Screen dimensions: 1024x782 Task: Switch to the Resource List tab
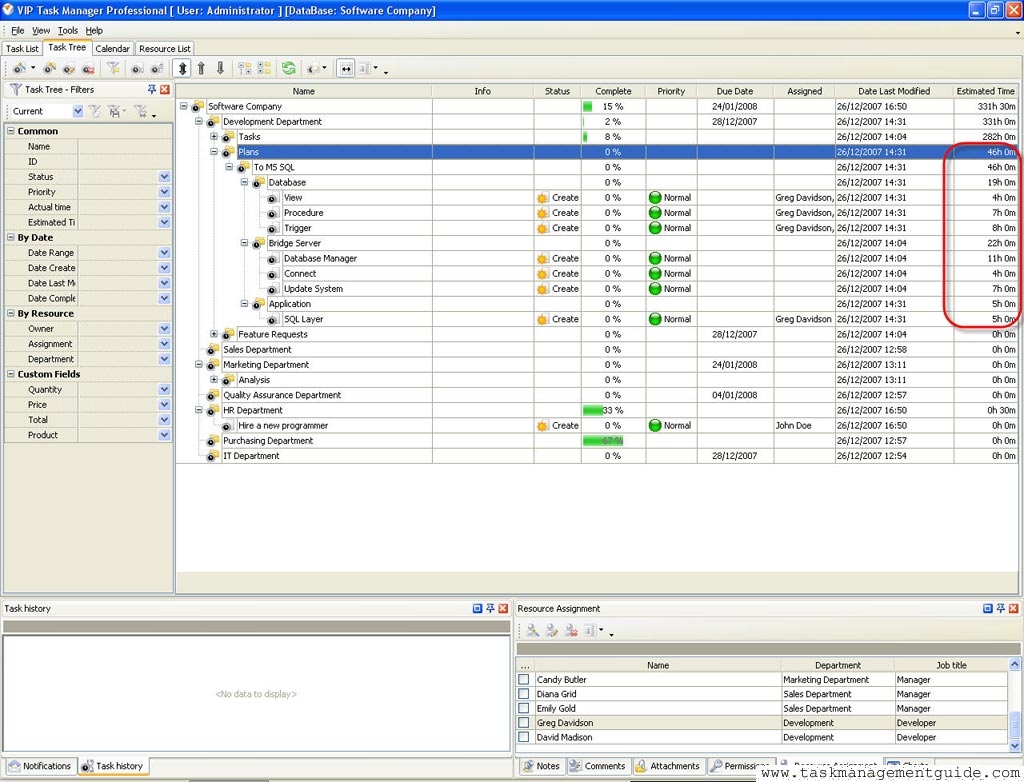point(165,48)
